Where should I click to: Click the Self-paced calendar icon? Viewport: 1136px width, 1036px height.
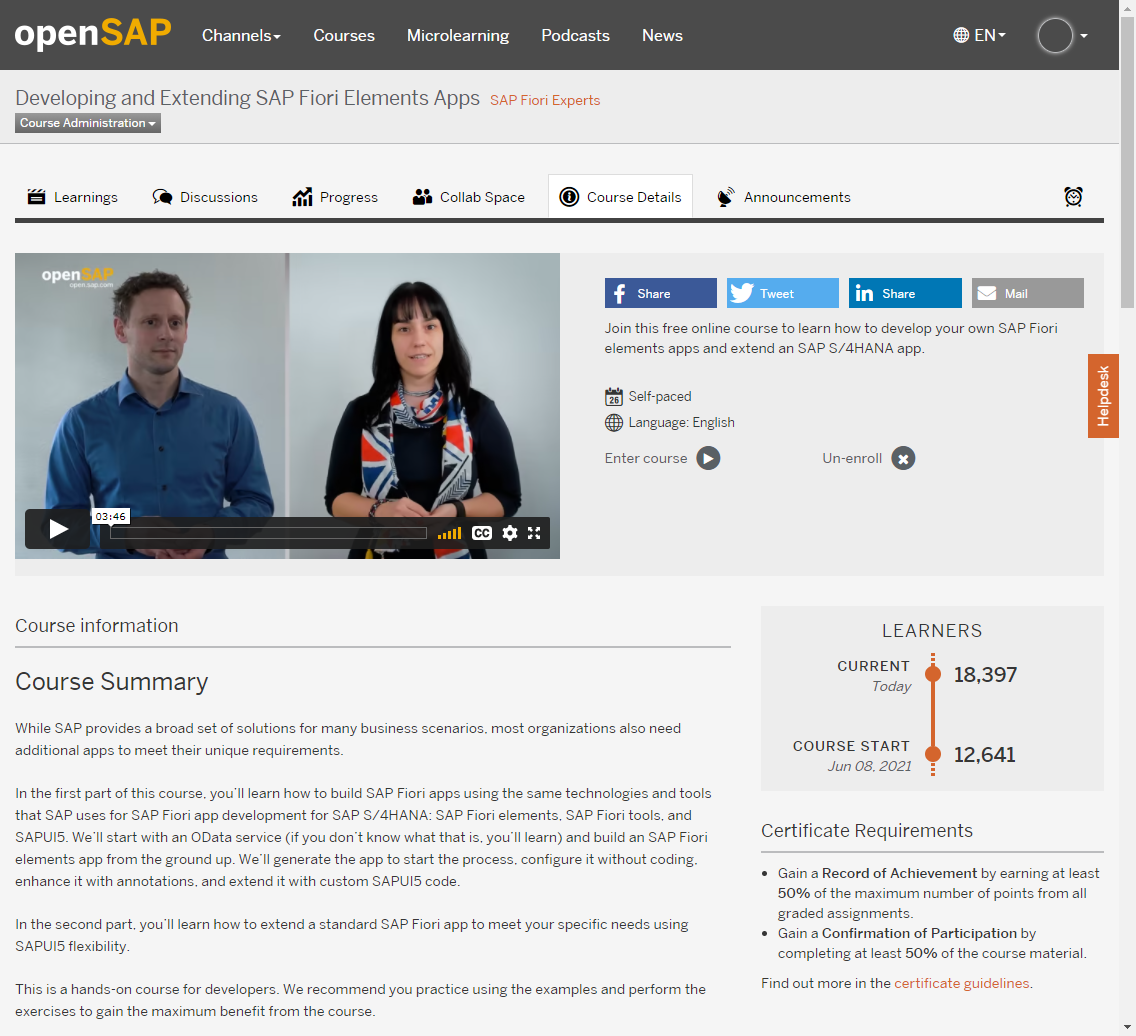[614, 397]
